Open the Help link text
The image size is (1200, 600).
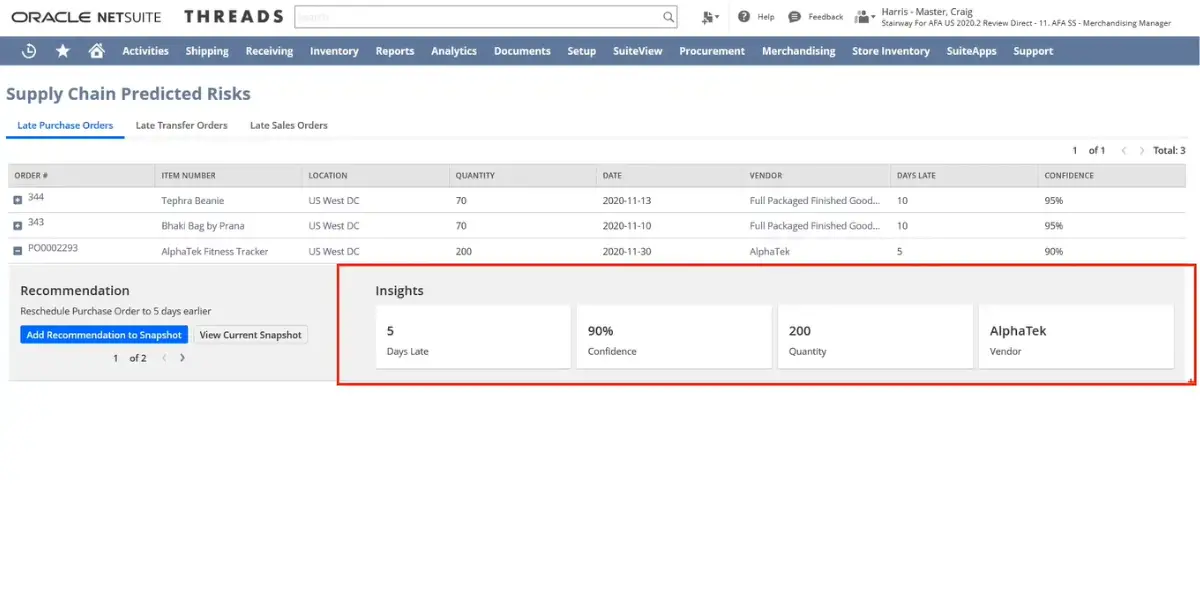766,17
